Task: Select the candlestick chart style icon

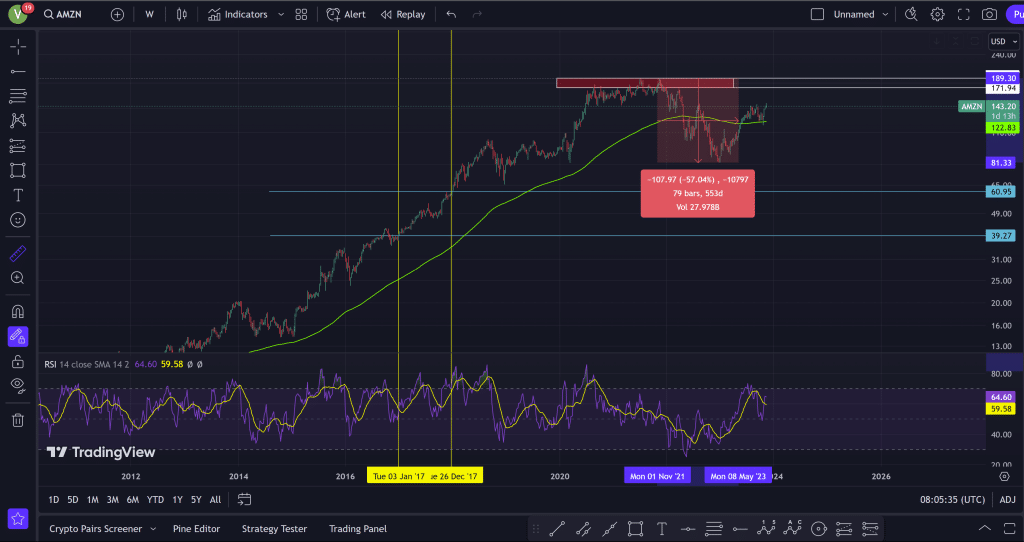Action: [181, 15]
